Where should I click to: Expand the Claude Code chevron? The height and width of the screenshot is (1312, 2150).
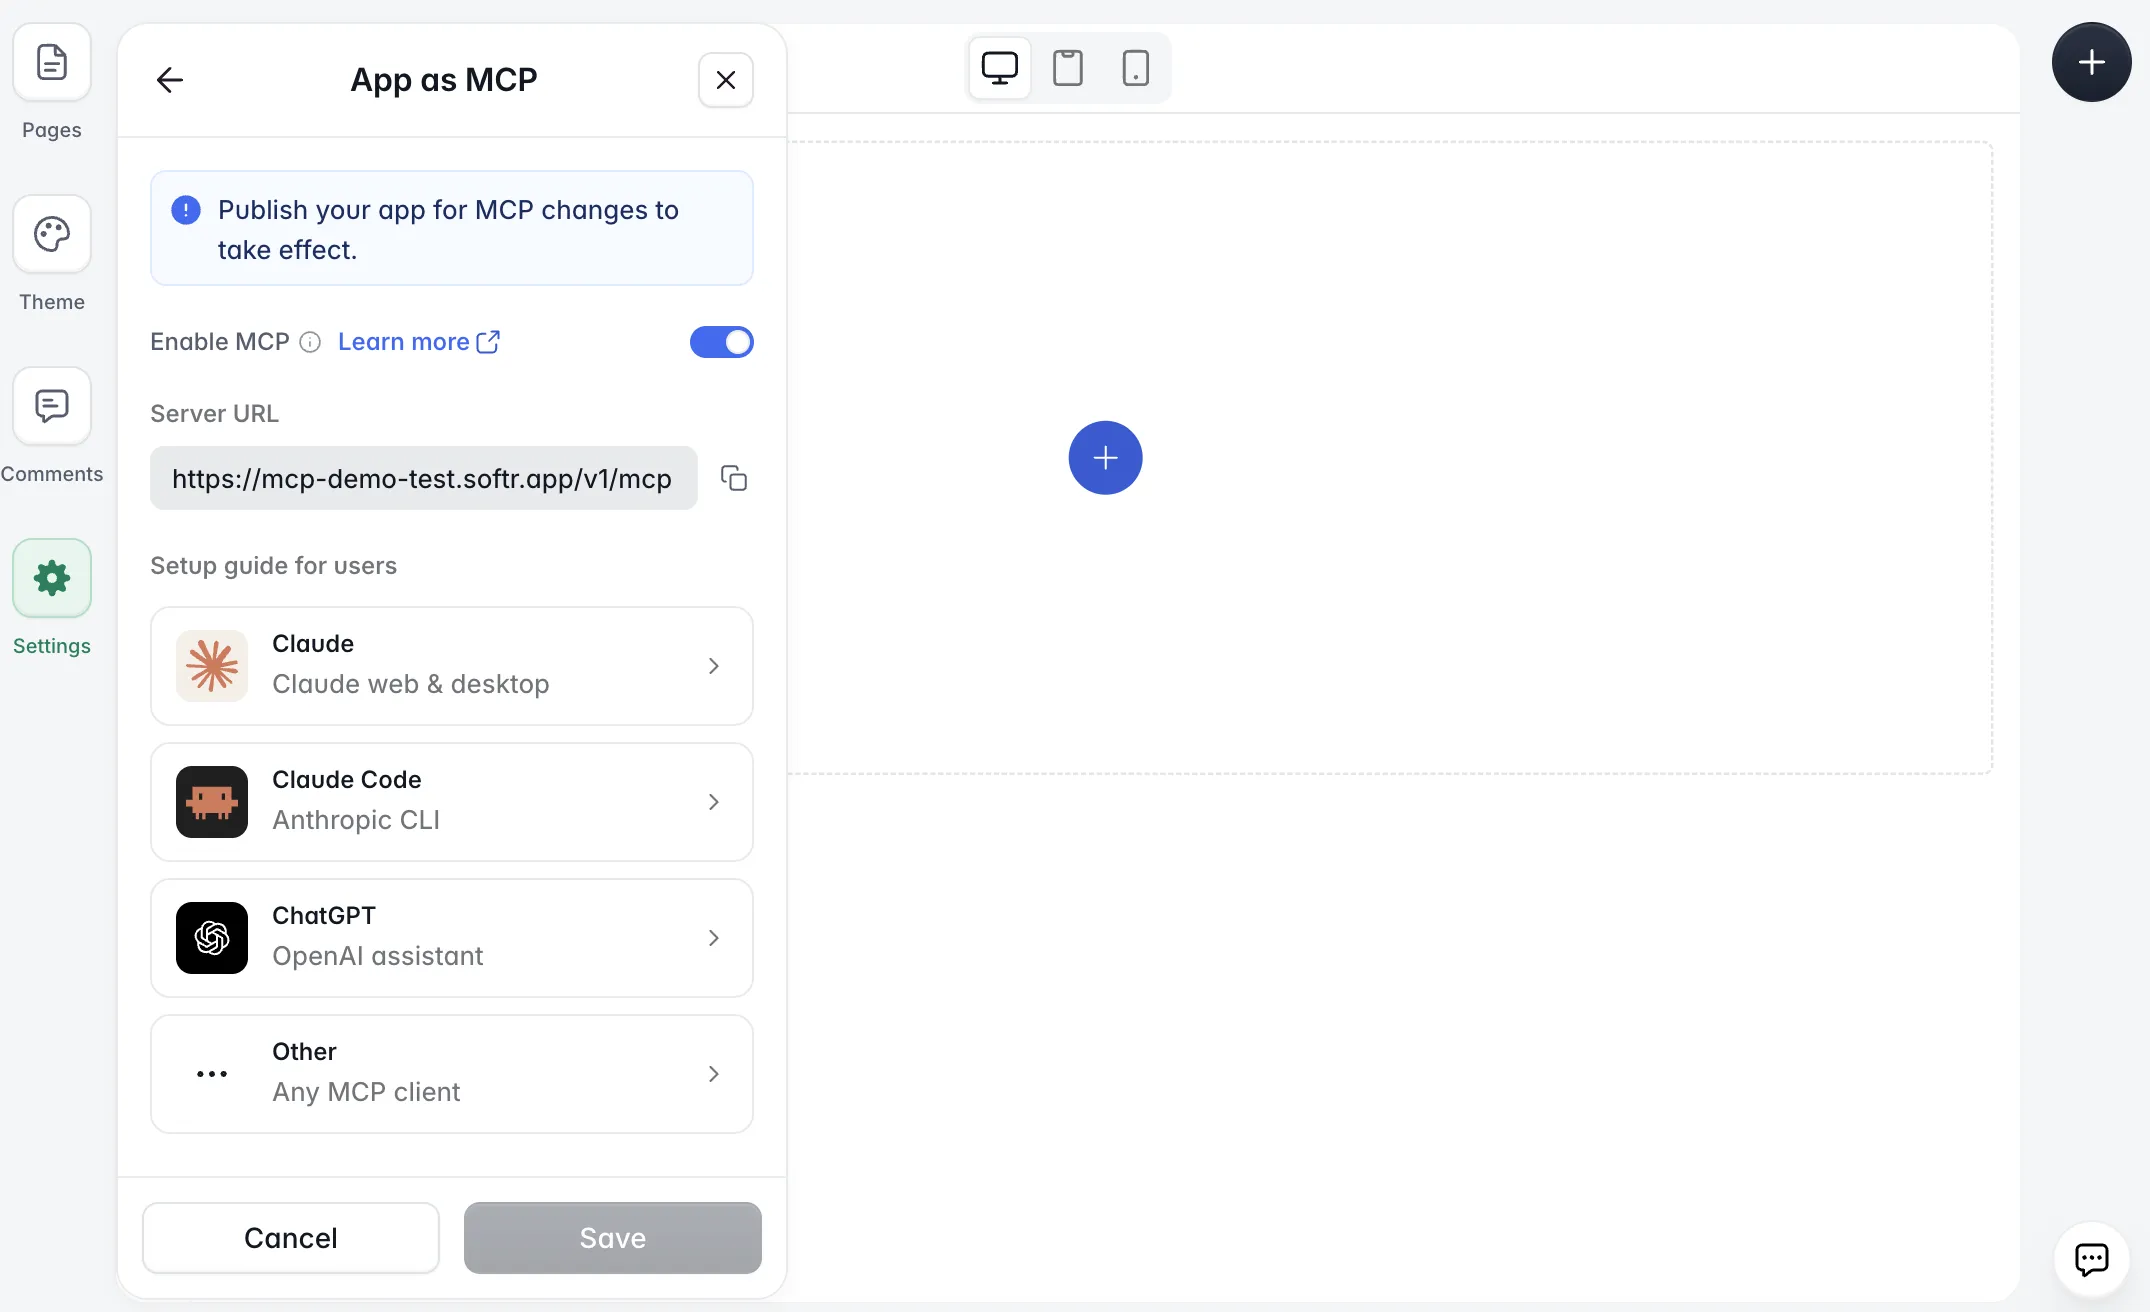point(714,802)
